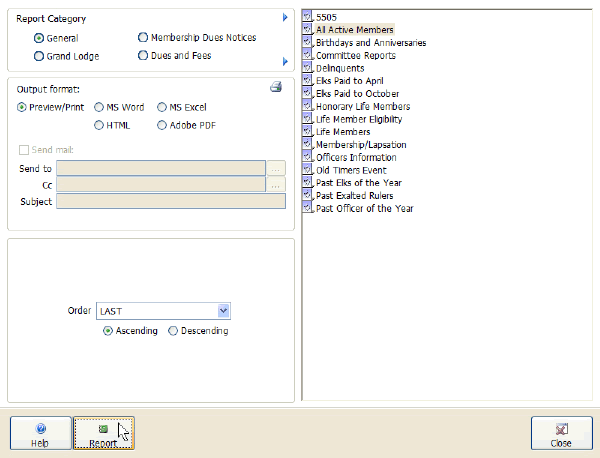Choose Adobe PDF output format
This screenshot has width=600, height=458.
pyautogui.click(x=161, y=126)
